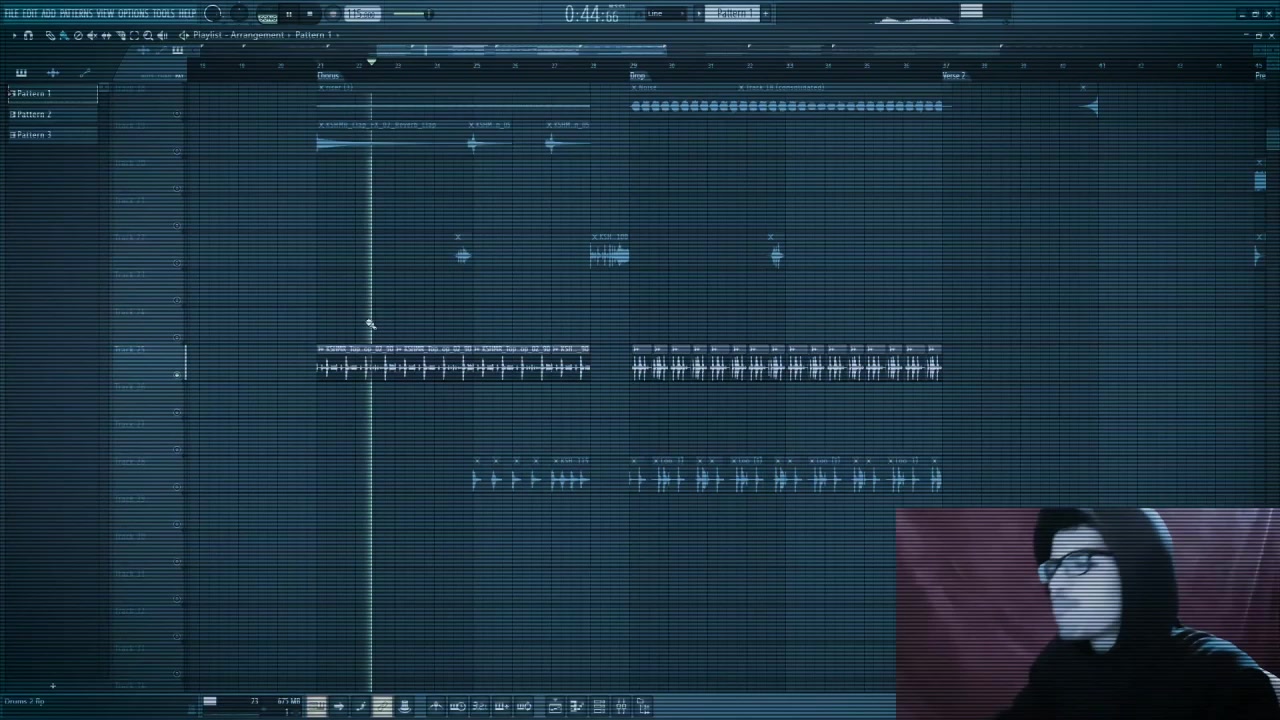Toggle loop recording

tap(522, 706)
